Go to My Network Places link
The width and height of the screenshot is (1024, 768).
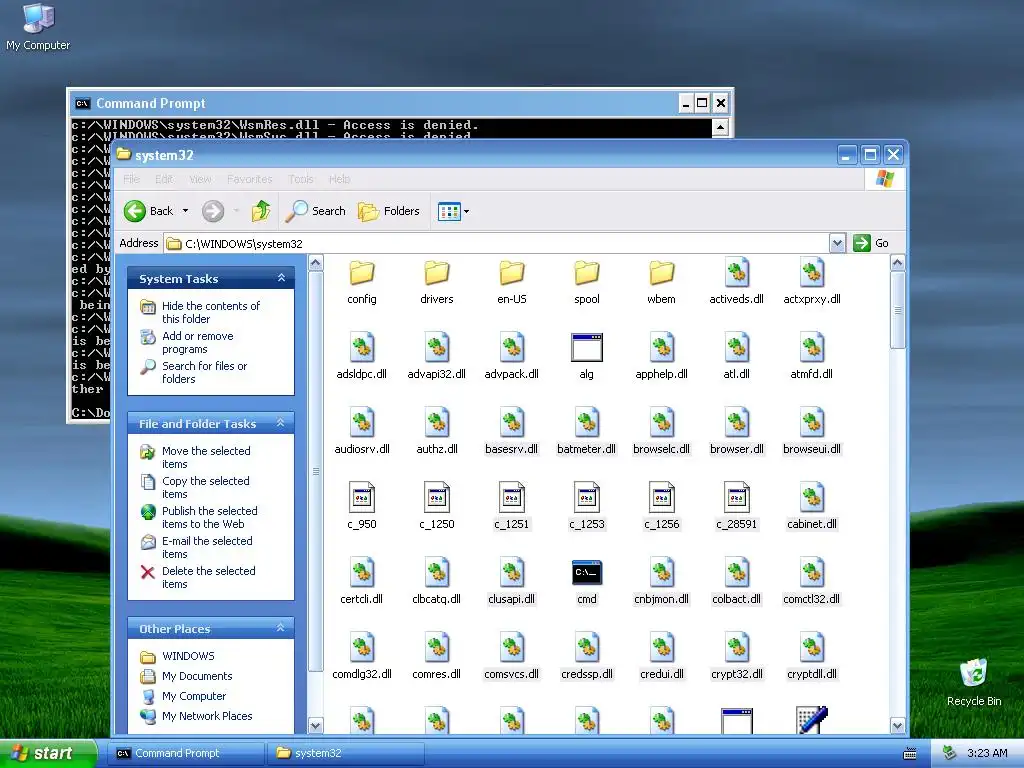[x=206, y=716]
